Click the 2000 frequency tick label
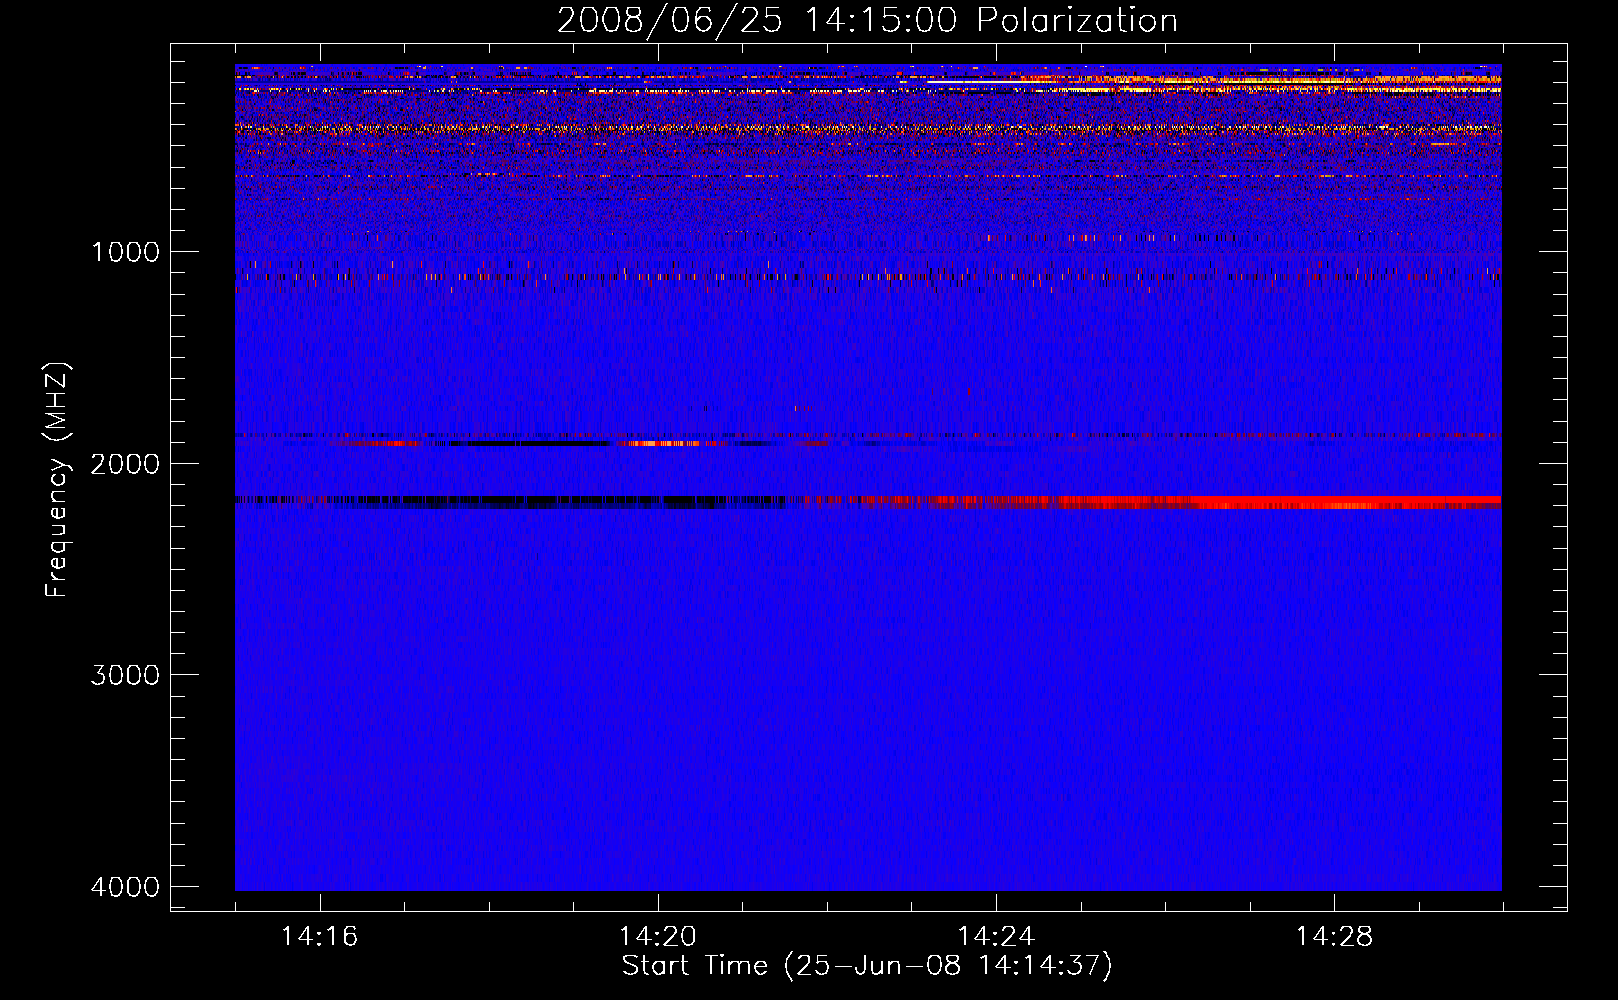 [125, 464]
